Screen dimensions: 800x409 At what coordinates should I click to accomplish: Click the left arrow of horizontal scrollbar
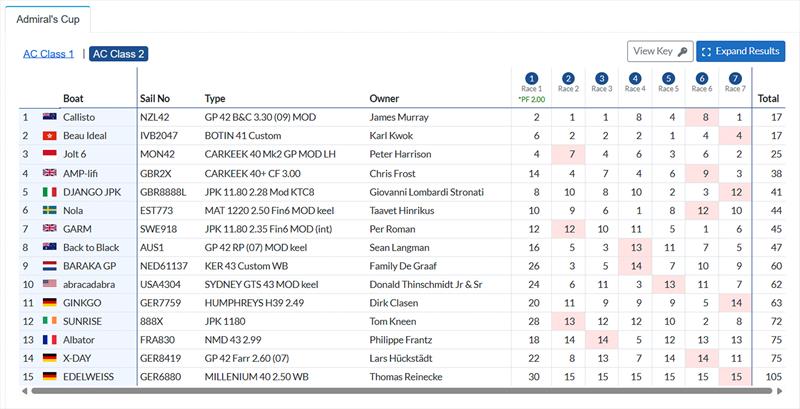pos(24,391)
